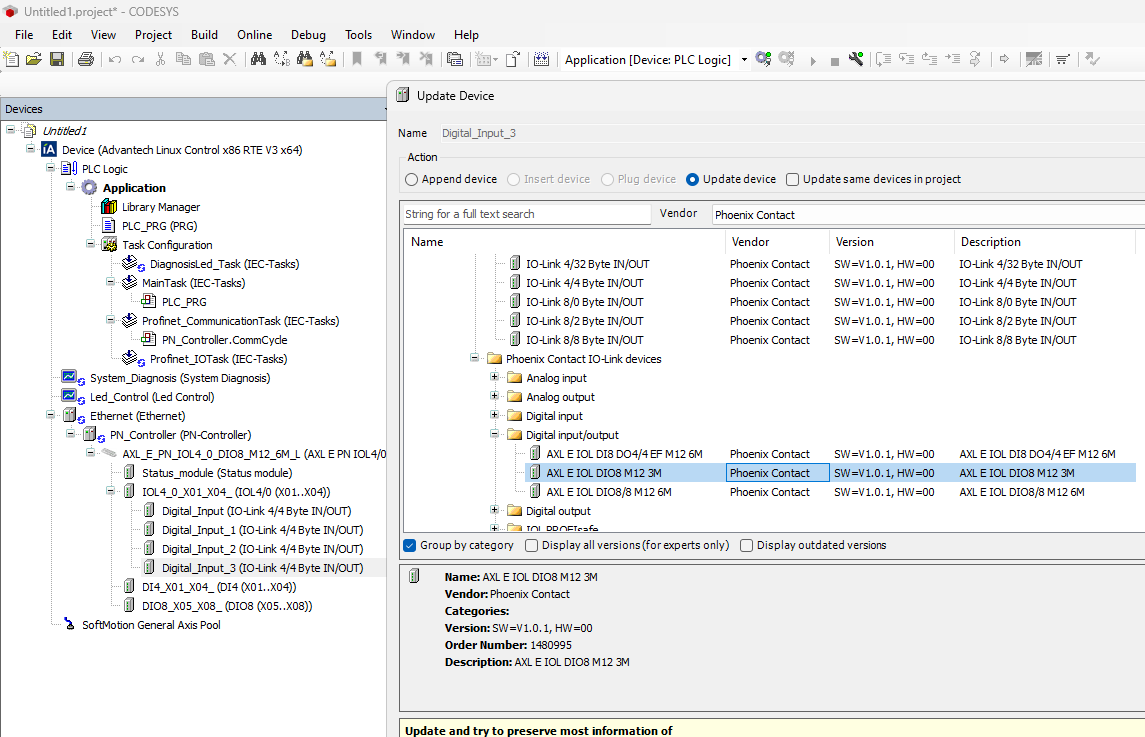Viewport: 1145px width, 737px height.
Task: Select the Append device radio button
Action: pyautogui.click(x=412, y=179)
